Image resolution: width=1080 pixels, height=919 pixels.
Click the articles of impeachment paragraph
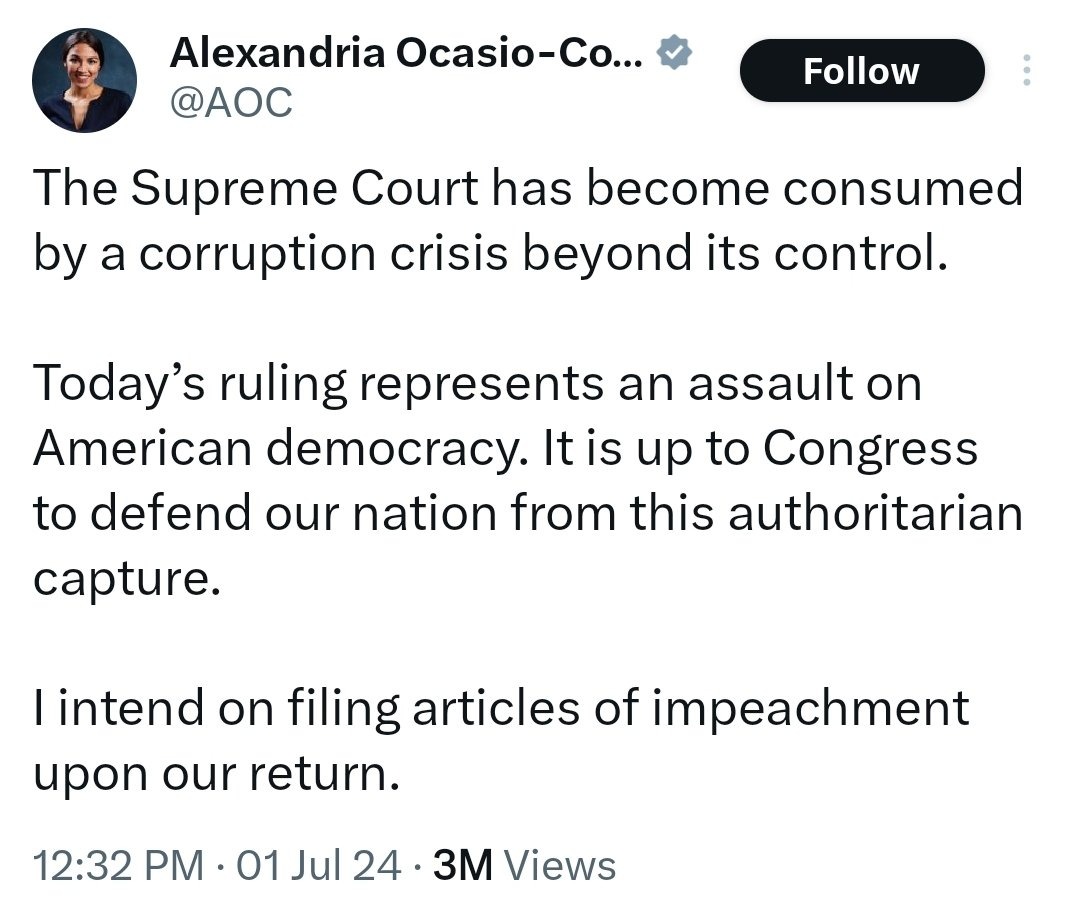pyautogui.click(x=500, y=740)
